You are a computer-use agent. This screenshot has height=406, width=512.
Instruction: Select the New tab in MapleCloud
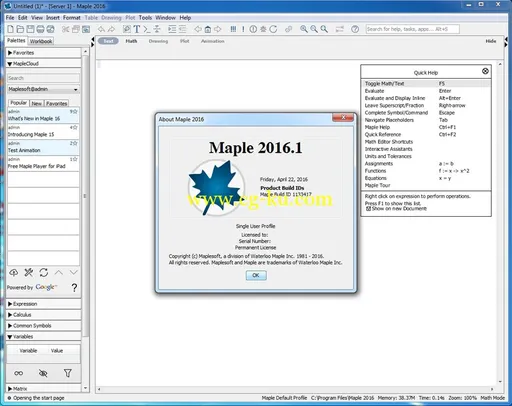coord(37,103)
